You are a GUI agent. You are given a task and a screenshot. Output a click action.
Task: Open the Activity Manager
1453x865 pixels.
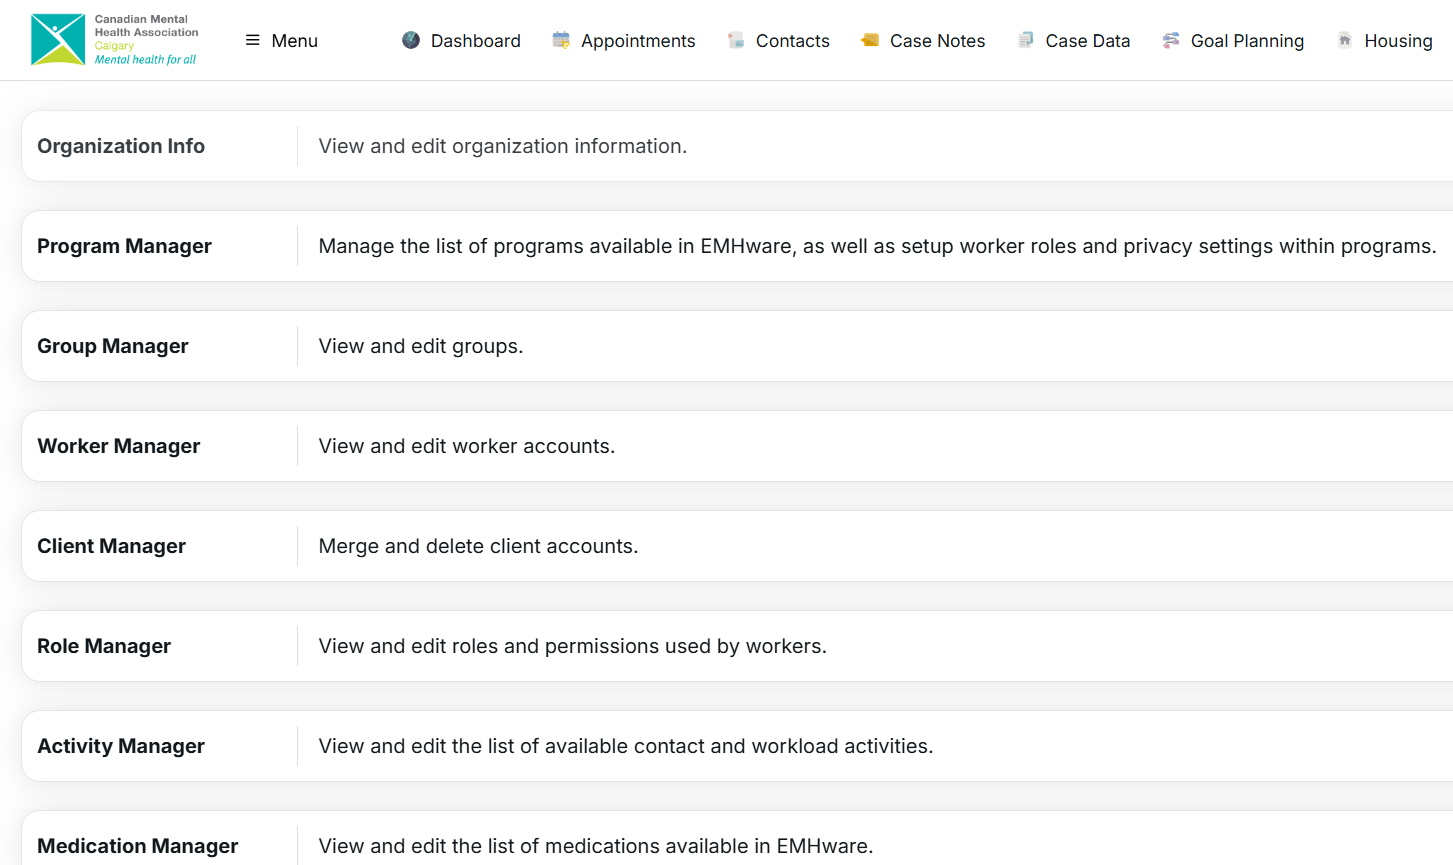121,746
